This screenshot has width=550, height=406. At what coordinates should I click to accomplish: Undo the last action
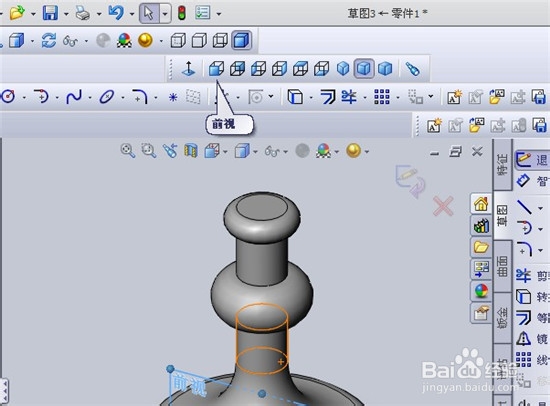[x=116, y=13]
